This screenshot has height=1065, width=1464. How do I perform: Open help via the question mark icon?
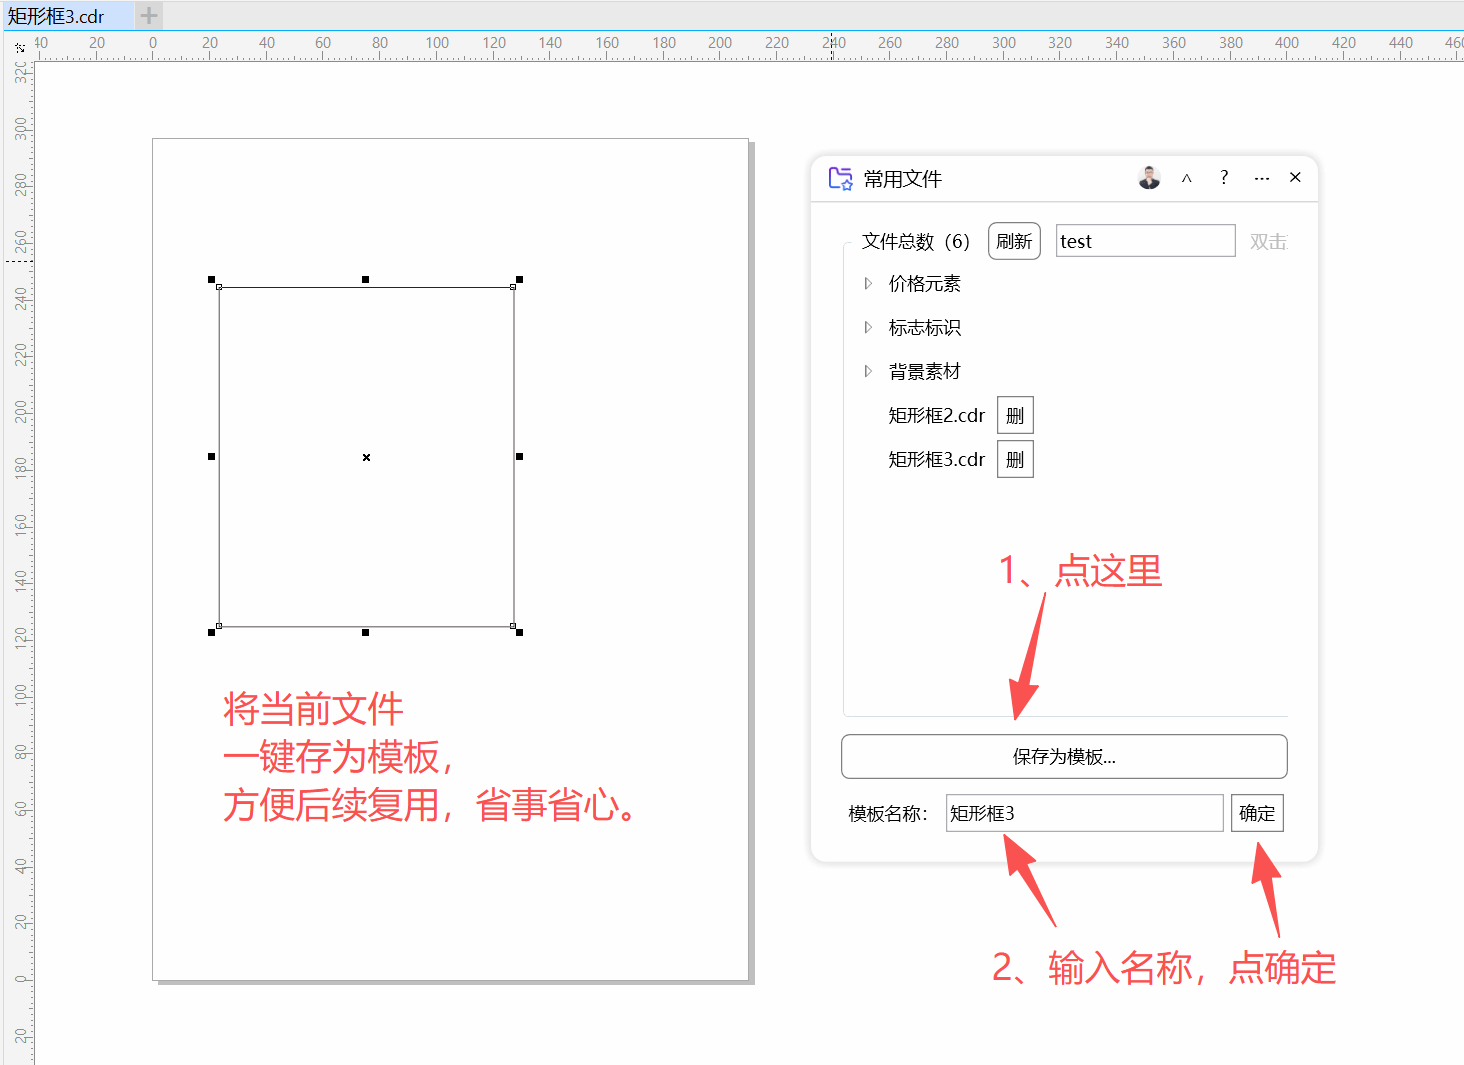(1224, 178)
